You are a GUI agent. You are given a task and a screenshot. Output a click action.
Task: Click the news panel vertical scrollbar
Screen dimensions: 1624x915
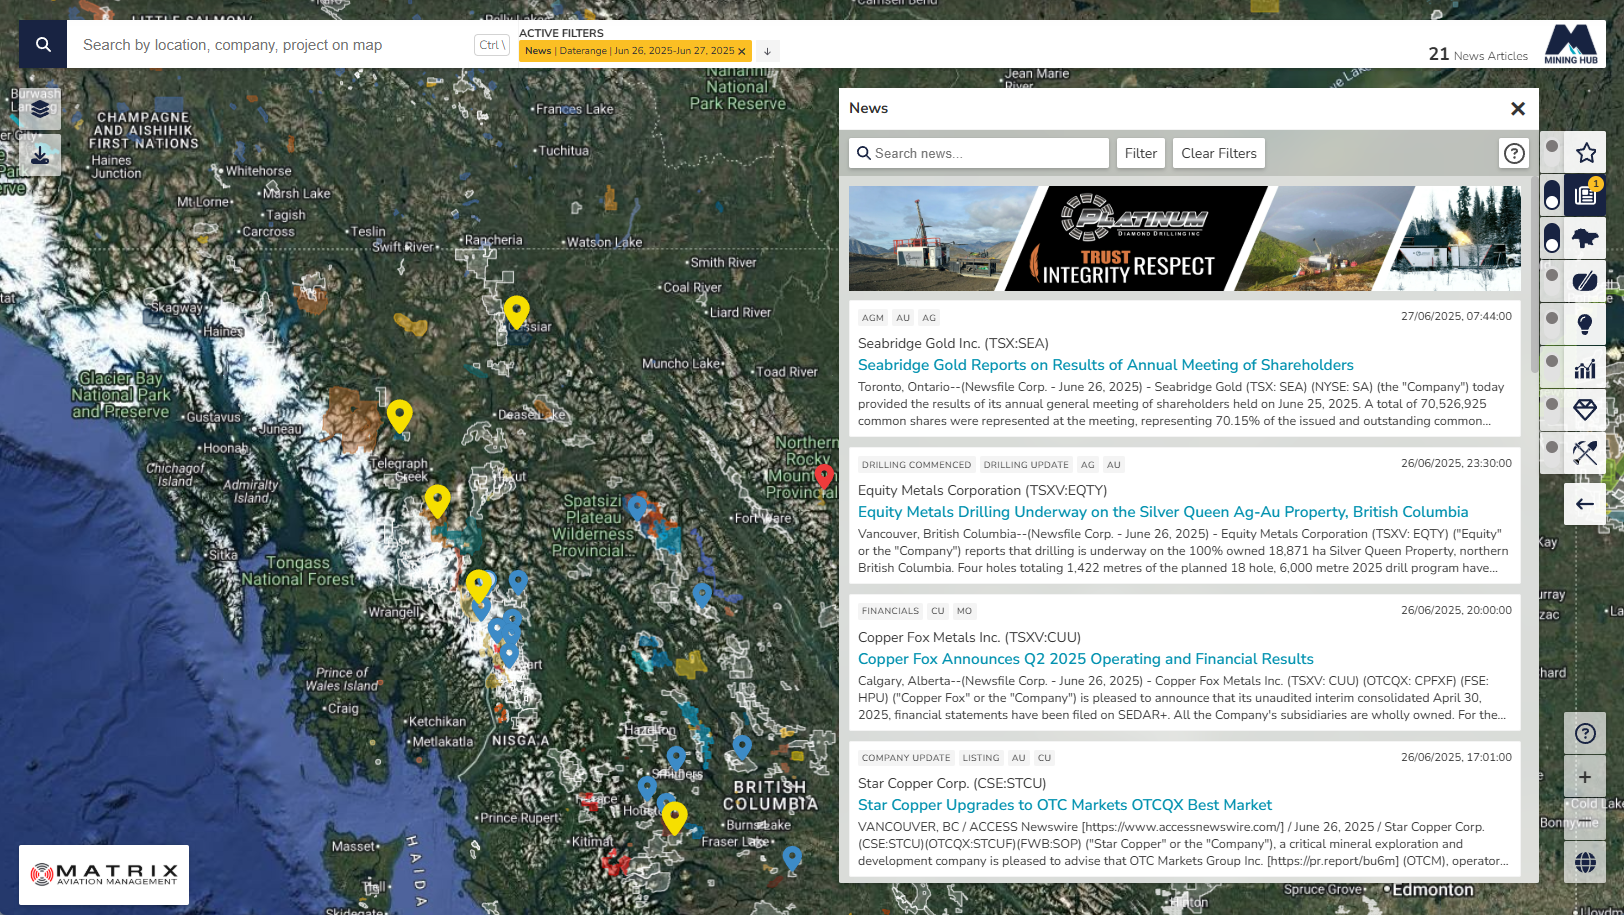point(1535,275)
